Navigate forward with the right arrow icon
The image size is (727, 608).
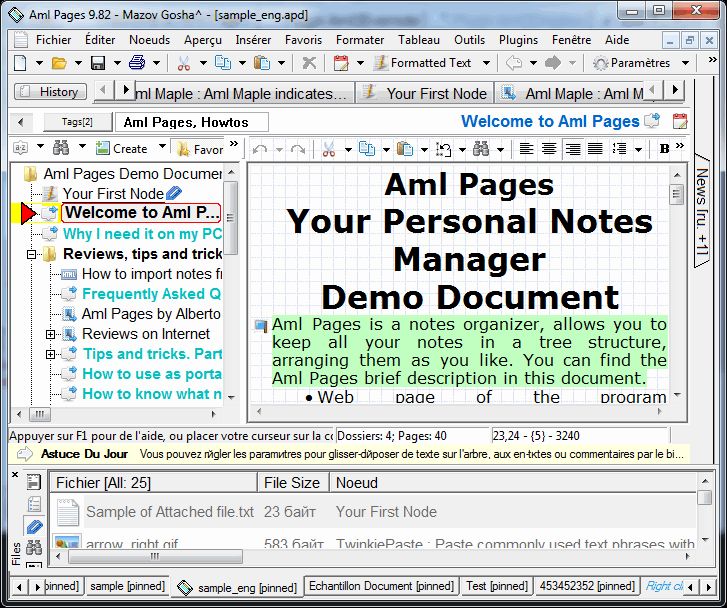tap(553, 63)
